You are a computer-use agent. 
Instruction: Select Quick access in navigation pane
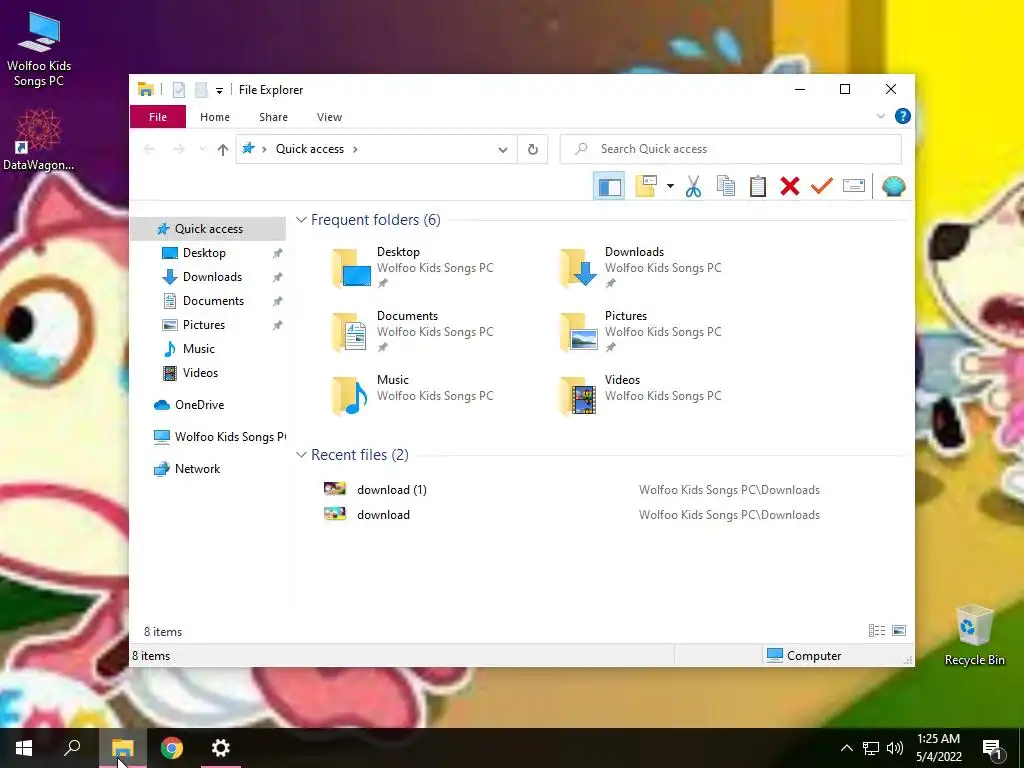(208, 229)
